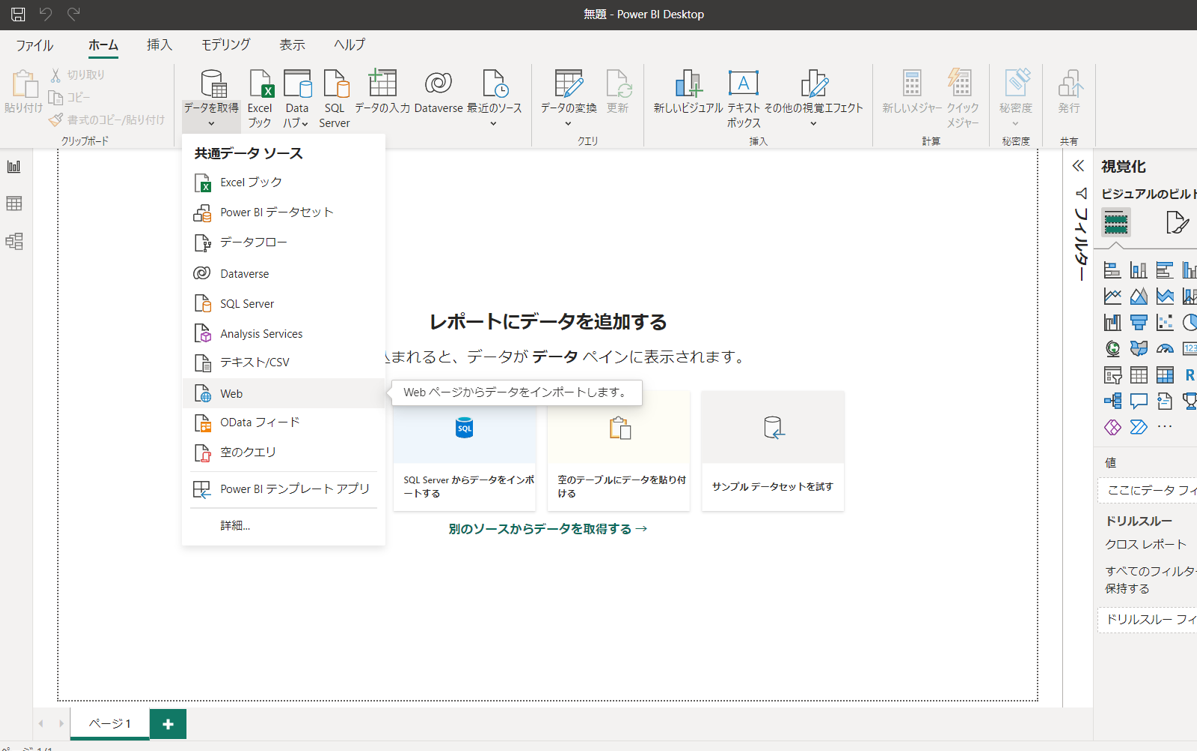Click 書式のコピー/貼り付け format painter
The width and height of the screenshot is (1197, 751).
107,120
